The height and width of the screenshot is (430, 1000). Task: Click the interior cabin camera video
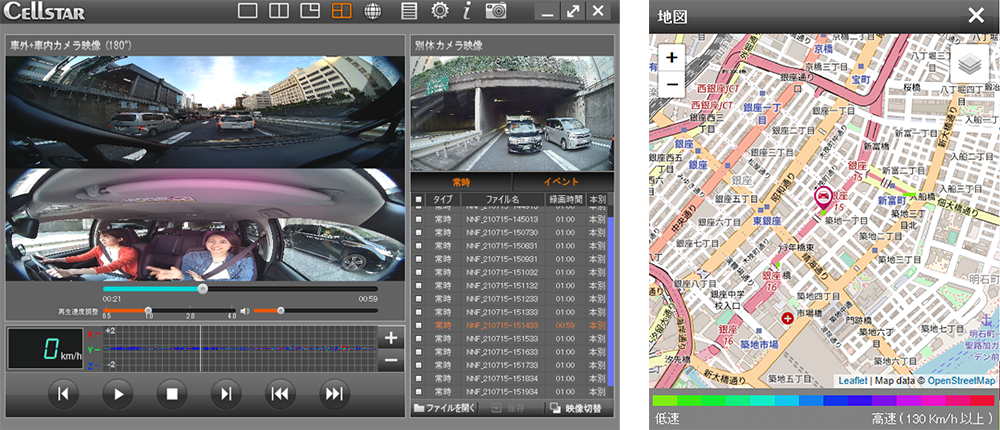pyautogui.click(x=205, y=225)
